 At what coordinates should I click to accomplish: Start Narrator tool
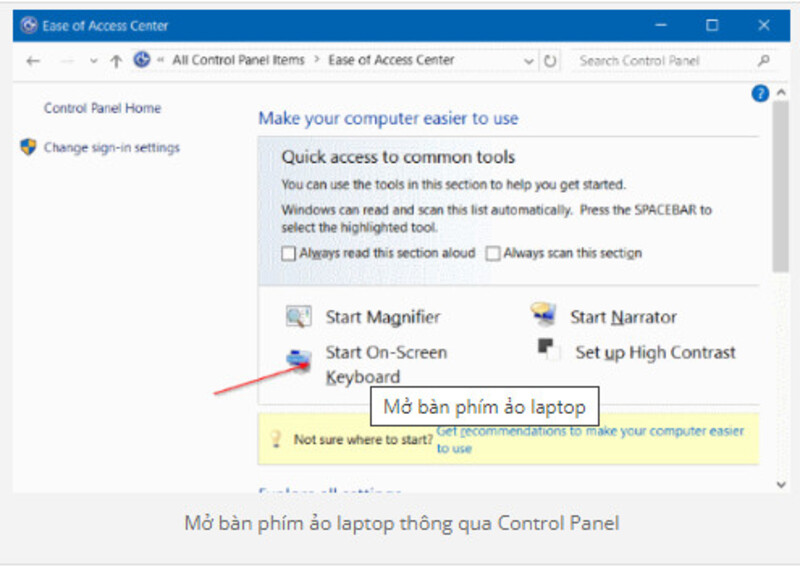point(623,317)
